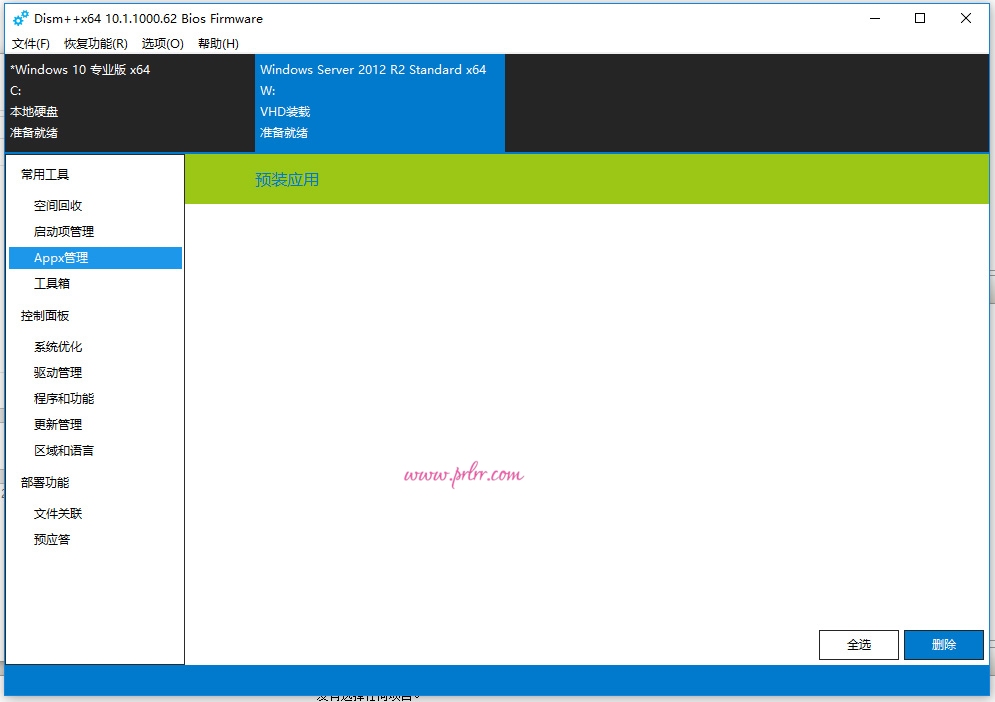Open 驱动管理 in the sidebar

click(57, 372)
